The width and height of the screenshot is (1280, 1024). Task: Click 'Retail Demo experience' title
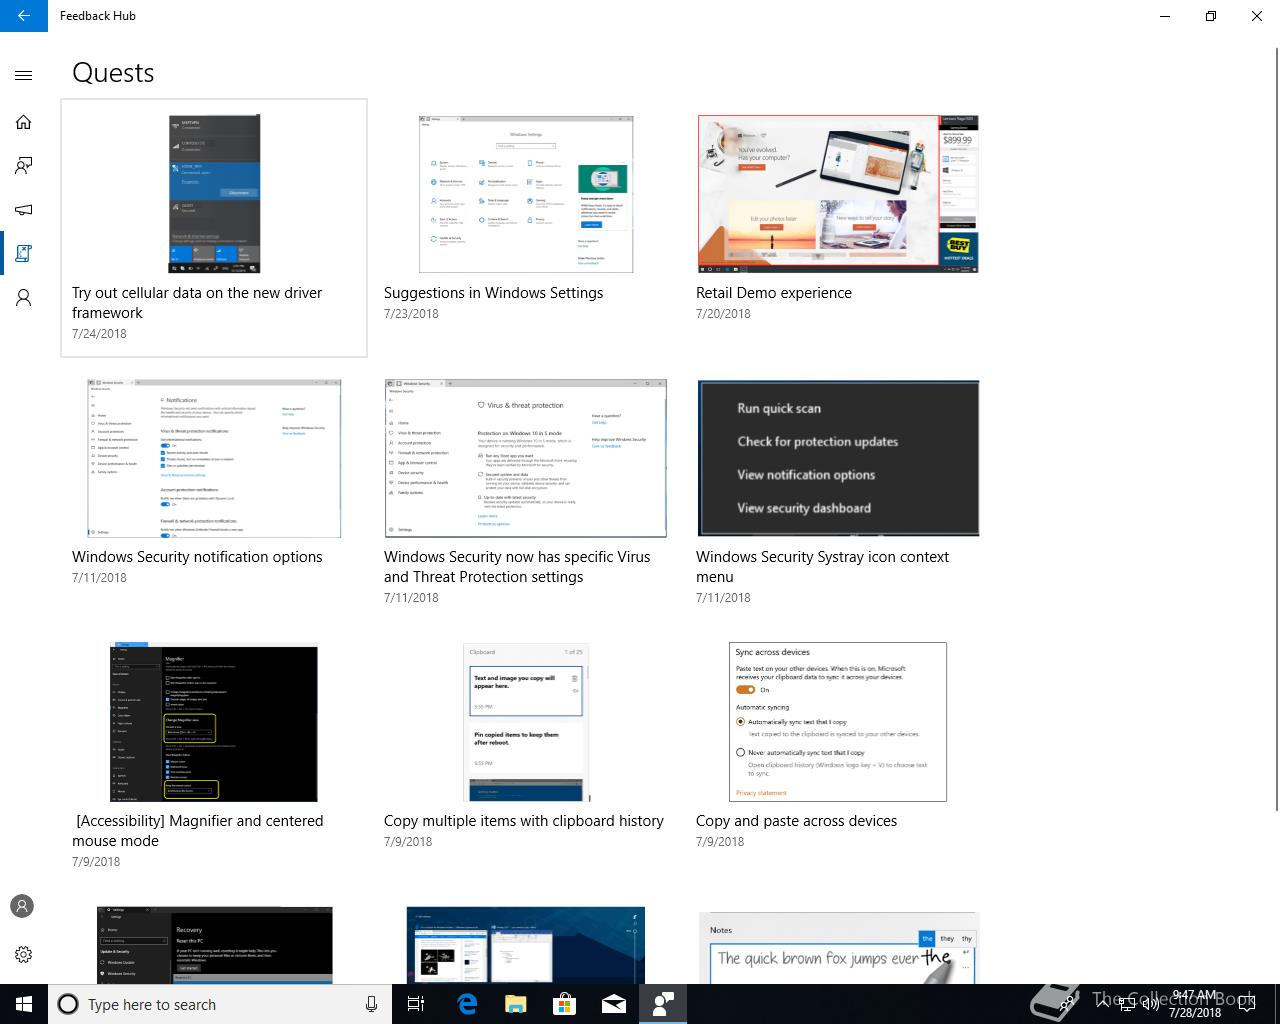click(x=774, y=293)
